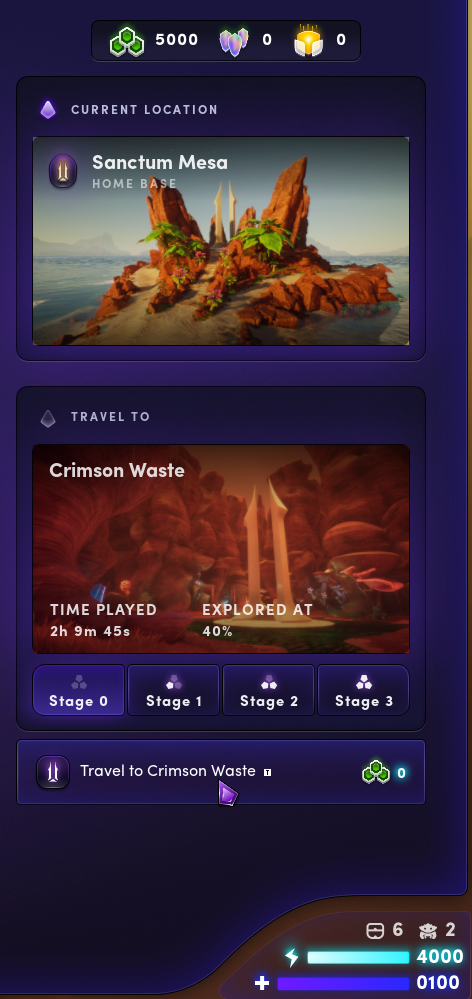This screenshot has width=472, height=999.
Task: Click the purple gem beside Current Location
Action: 48,110
